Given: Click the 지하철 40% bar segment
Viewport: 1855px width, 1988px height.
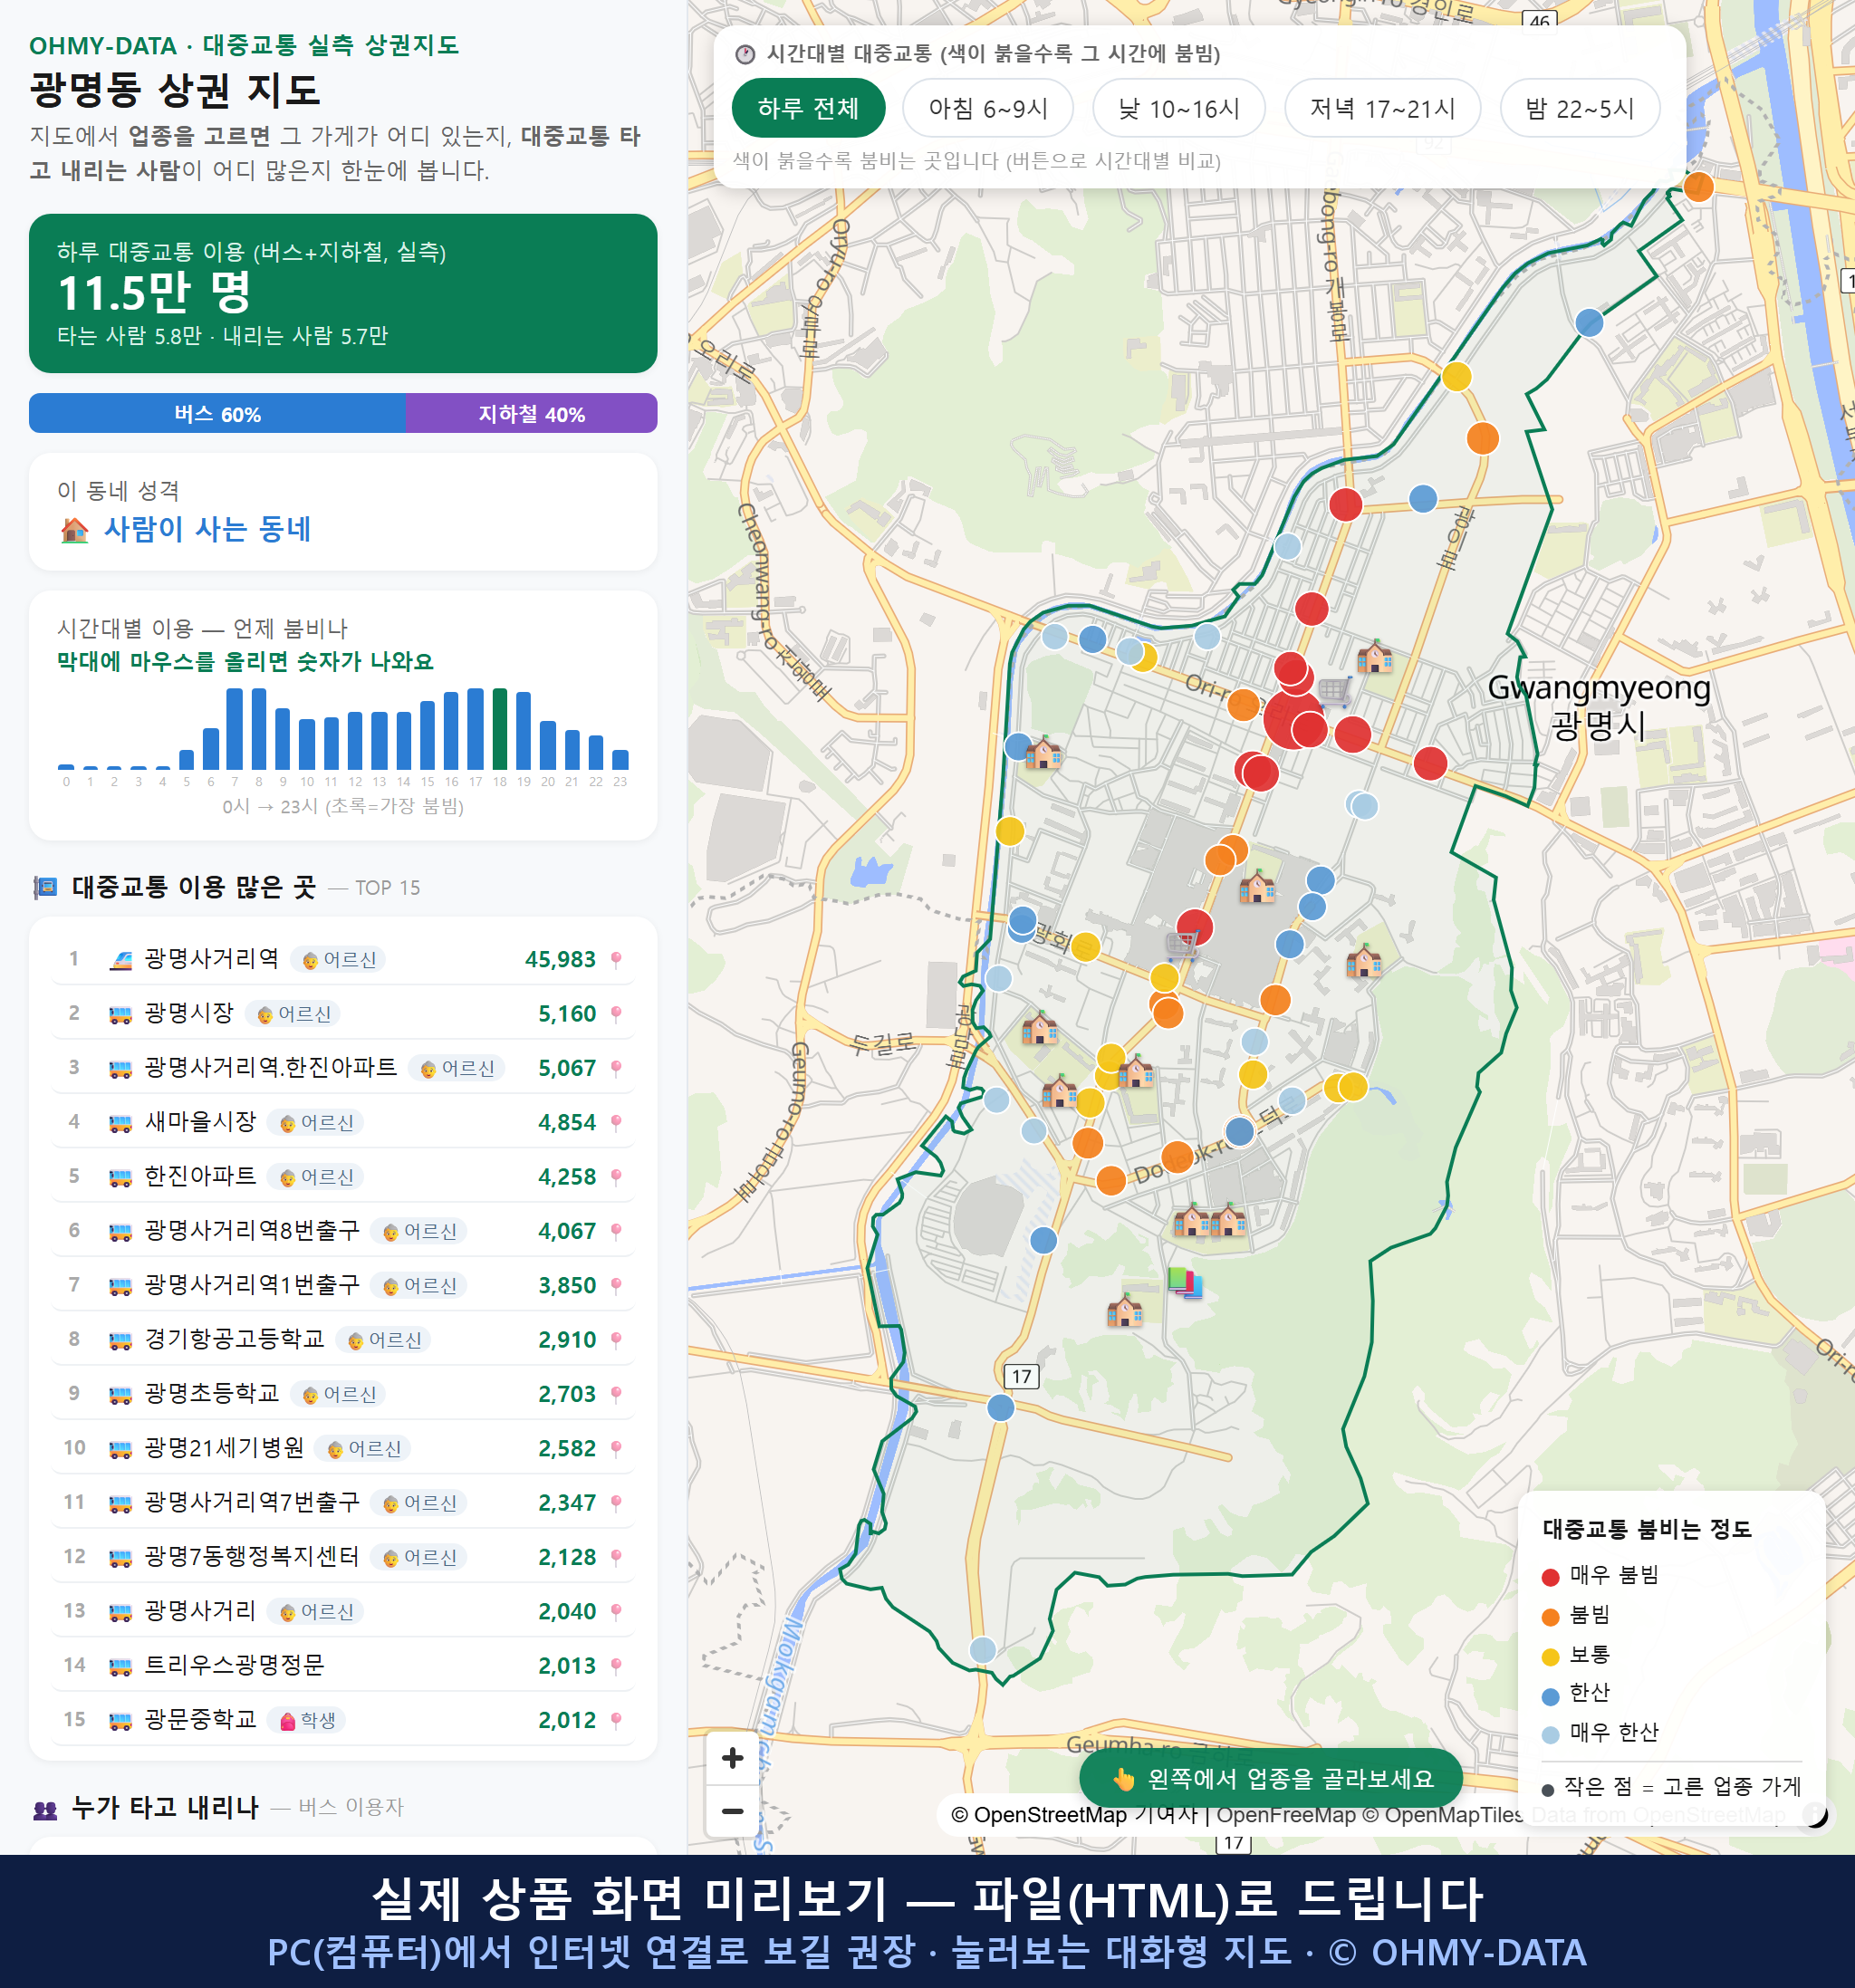Looking at the screenshot, I should tap(531, 413).
